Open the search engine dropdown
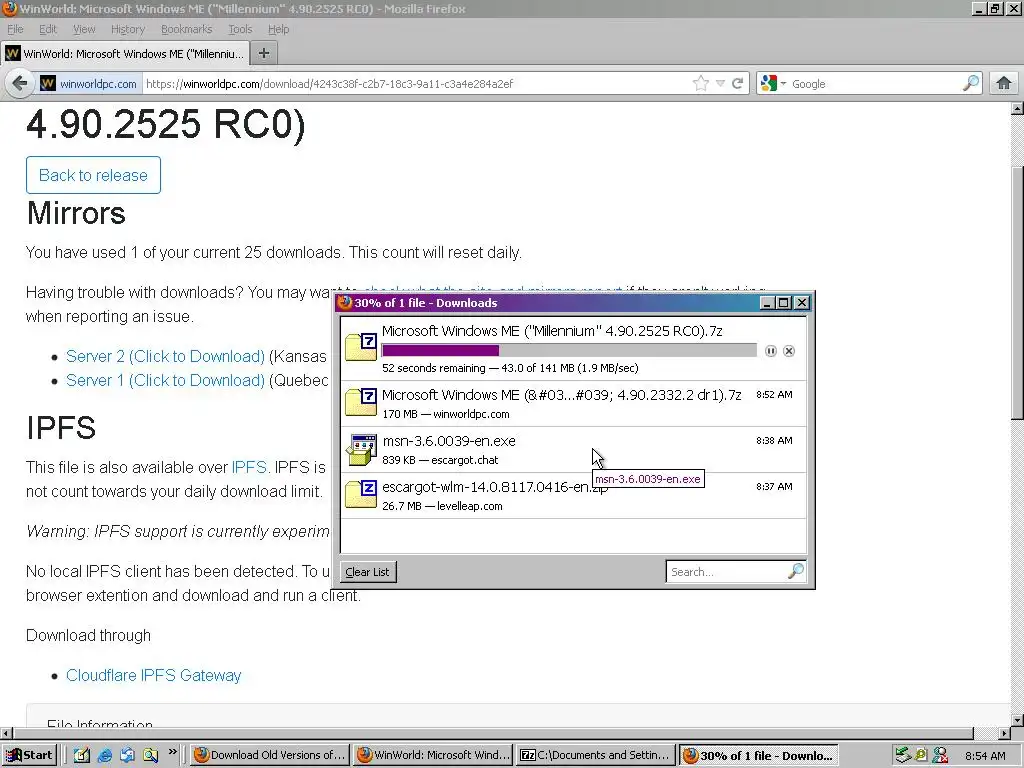Viewport: 1024px width, 768px height. [773, 84]
